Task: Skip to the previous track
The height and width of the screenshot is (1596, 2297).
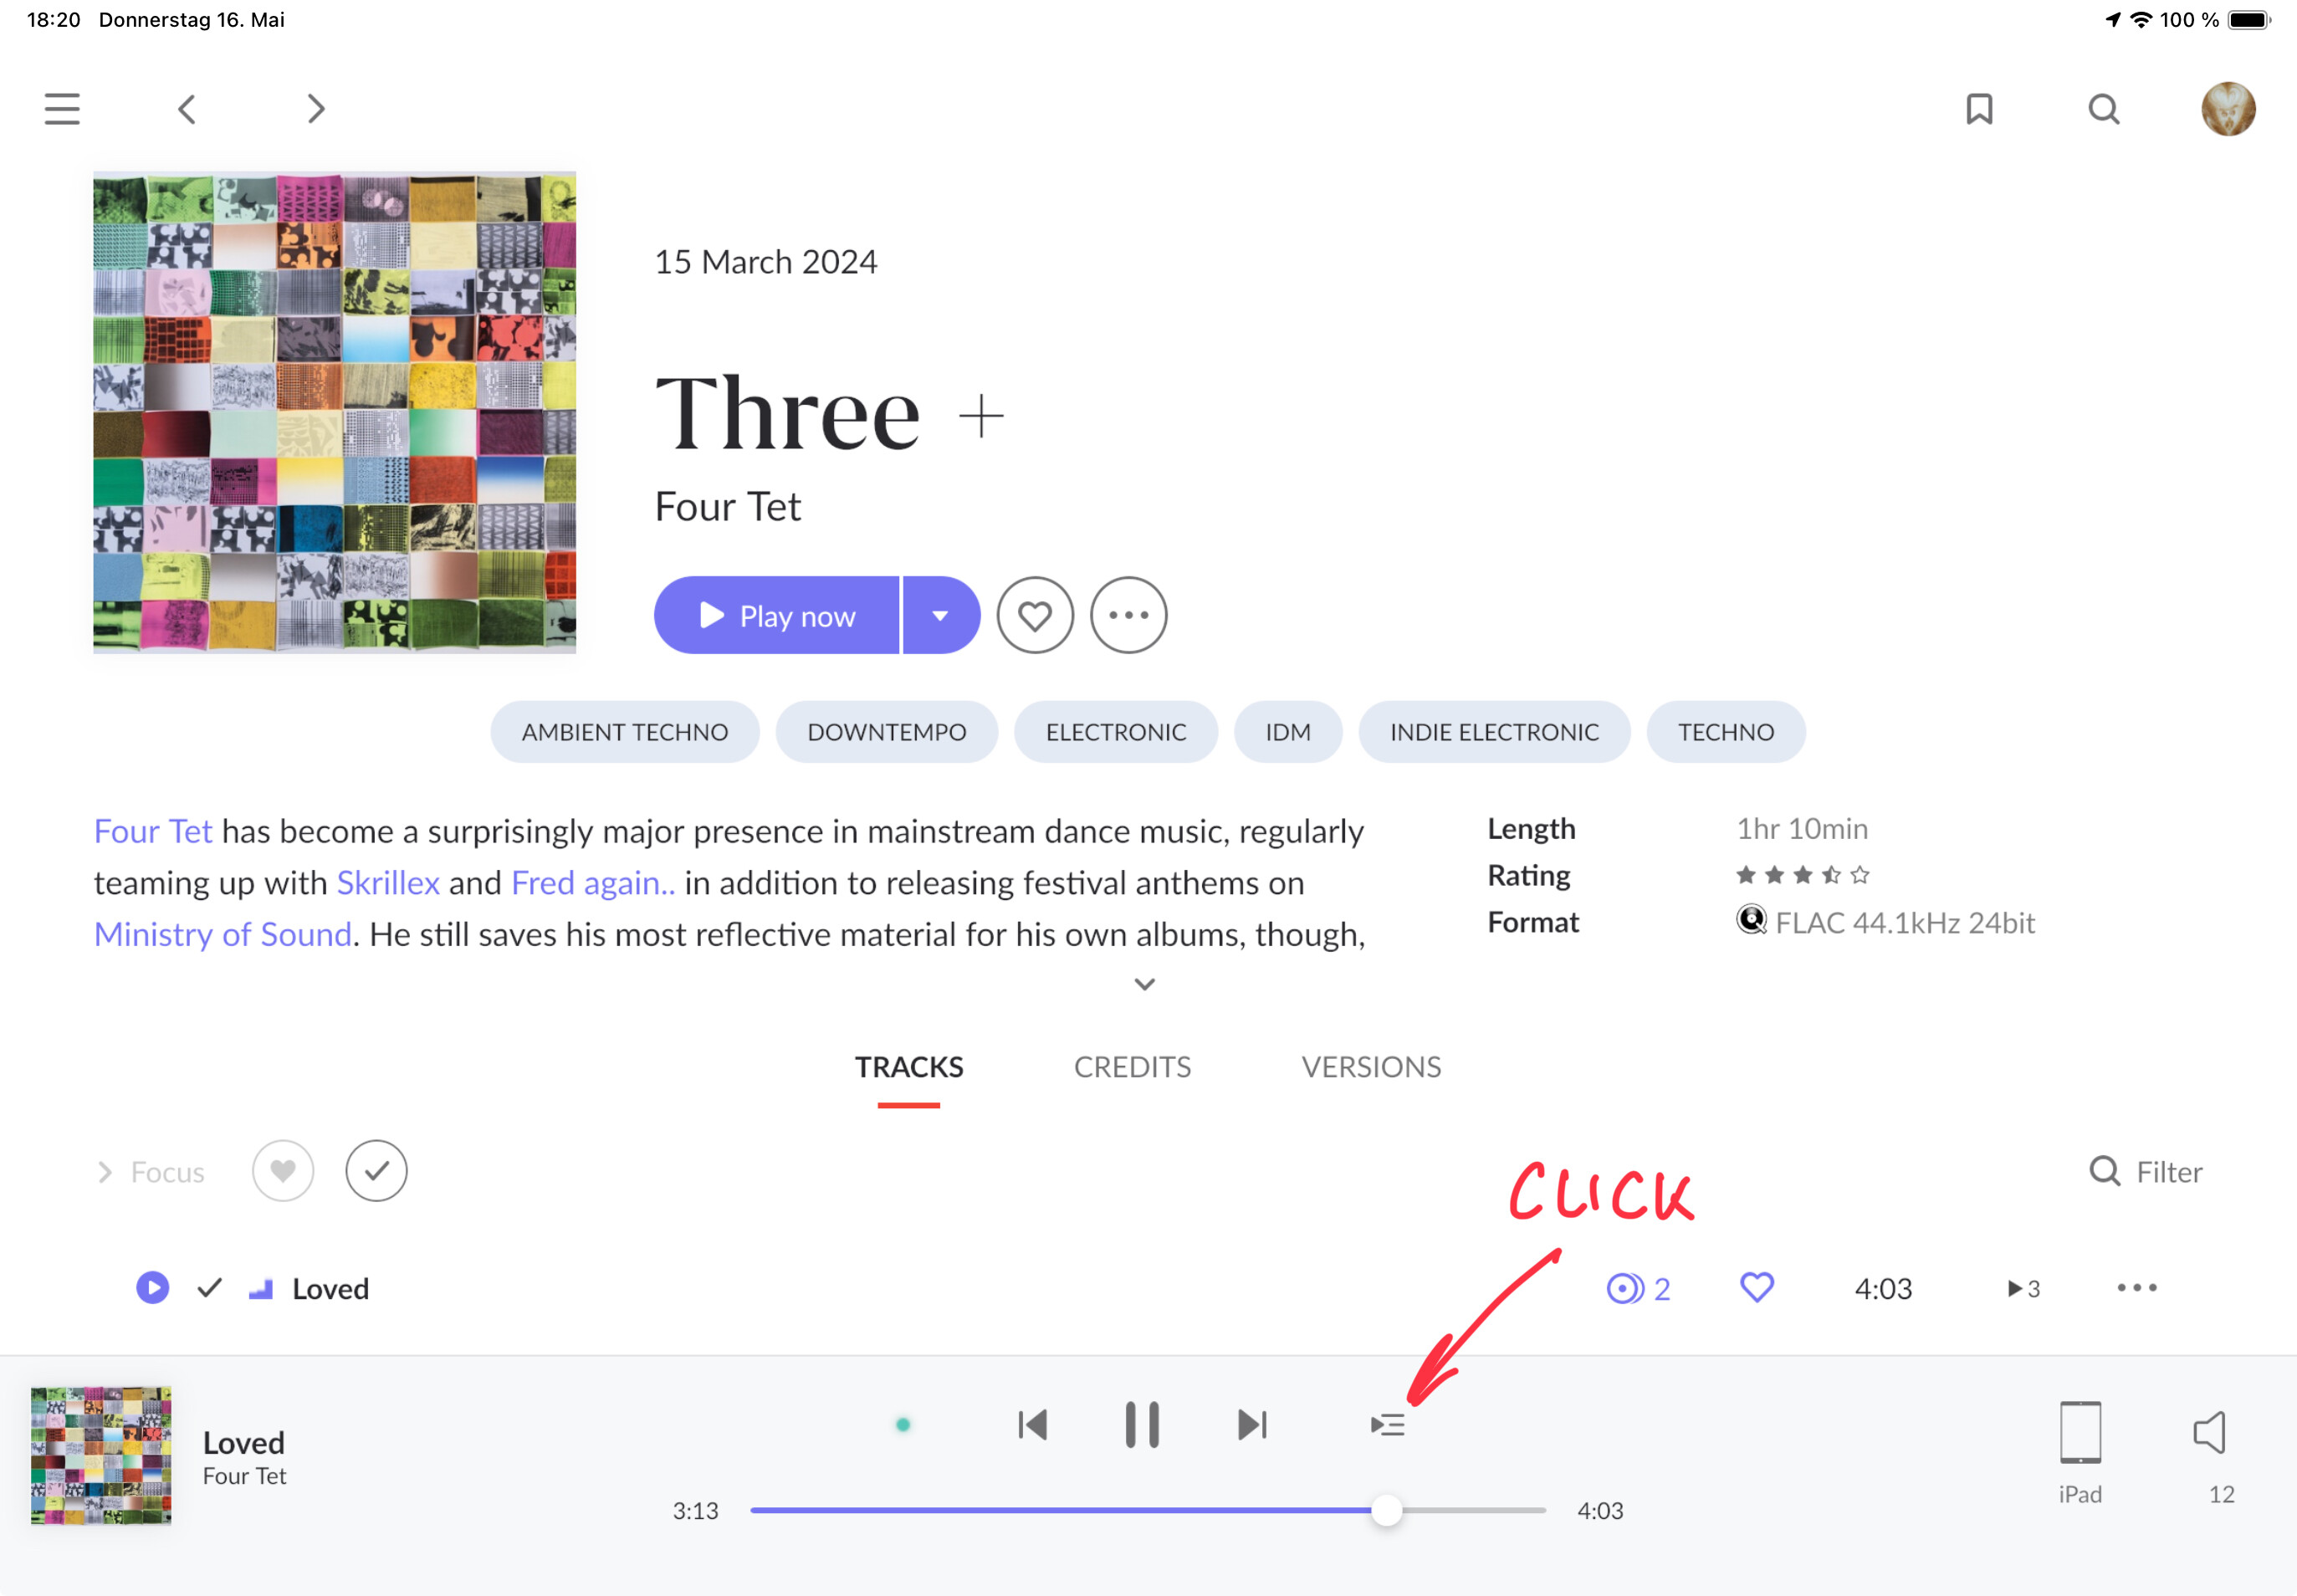Action: (1031, 1425)
